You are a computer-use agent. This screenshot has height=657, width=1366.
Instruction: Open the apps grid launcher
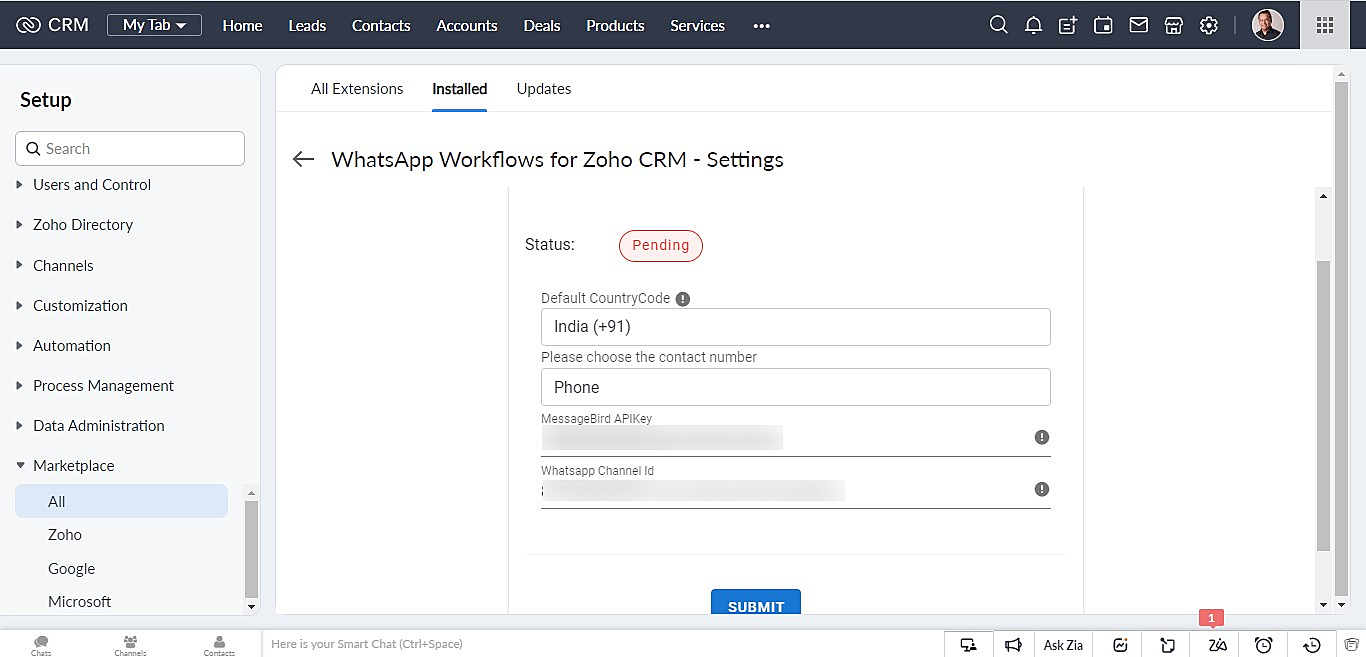coord(1325,25)
